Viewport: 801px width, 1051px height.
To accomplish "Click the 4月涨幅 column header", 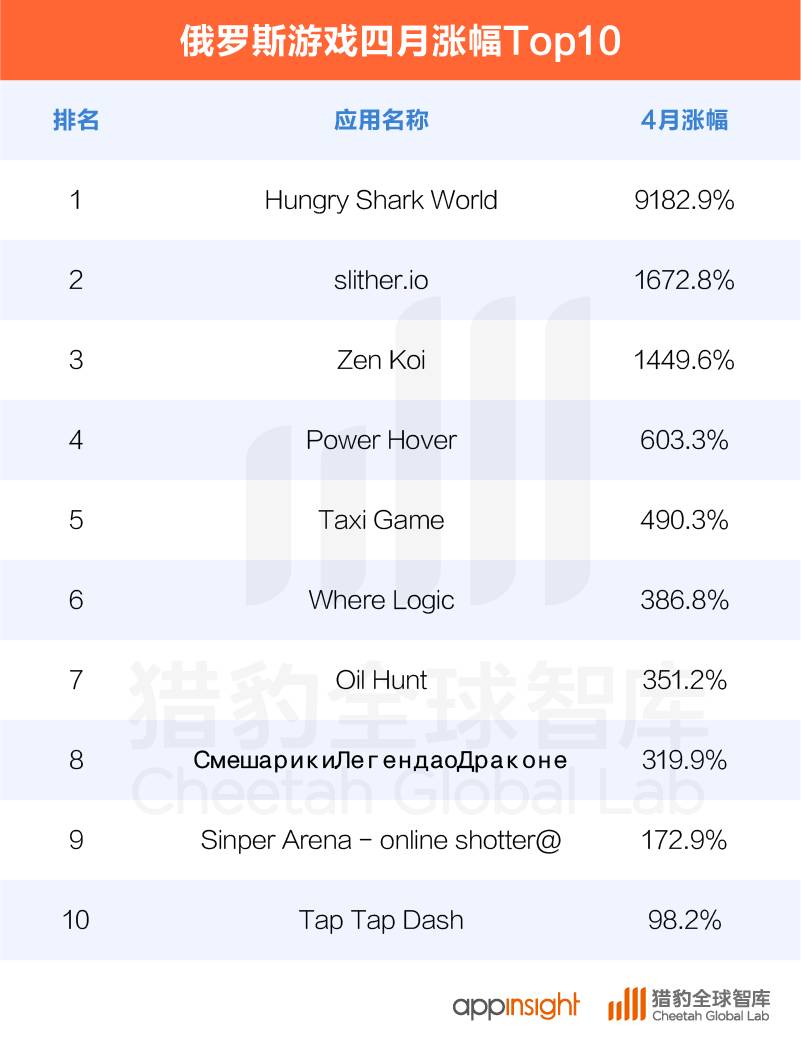I will [684, 121].
